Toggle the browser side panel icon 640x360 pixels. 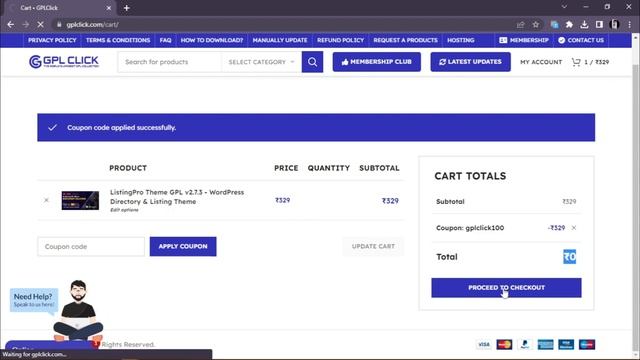[x=599, y=24]
